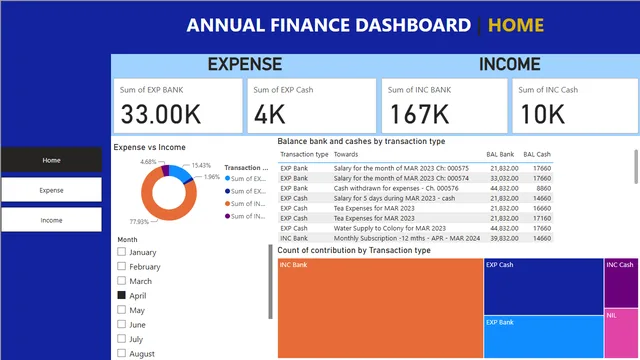Viewport: 640px width, 360px height.
Task: Tick the August month checkbox
Action: click(121, 353)
